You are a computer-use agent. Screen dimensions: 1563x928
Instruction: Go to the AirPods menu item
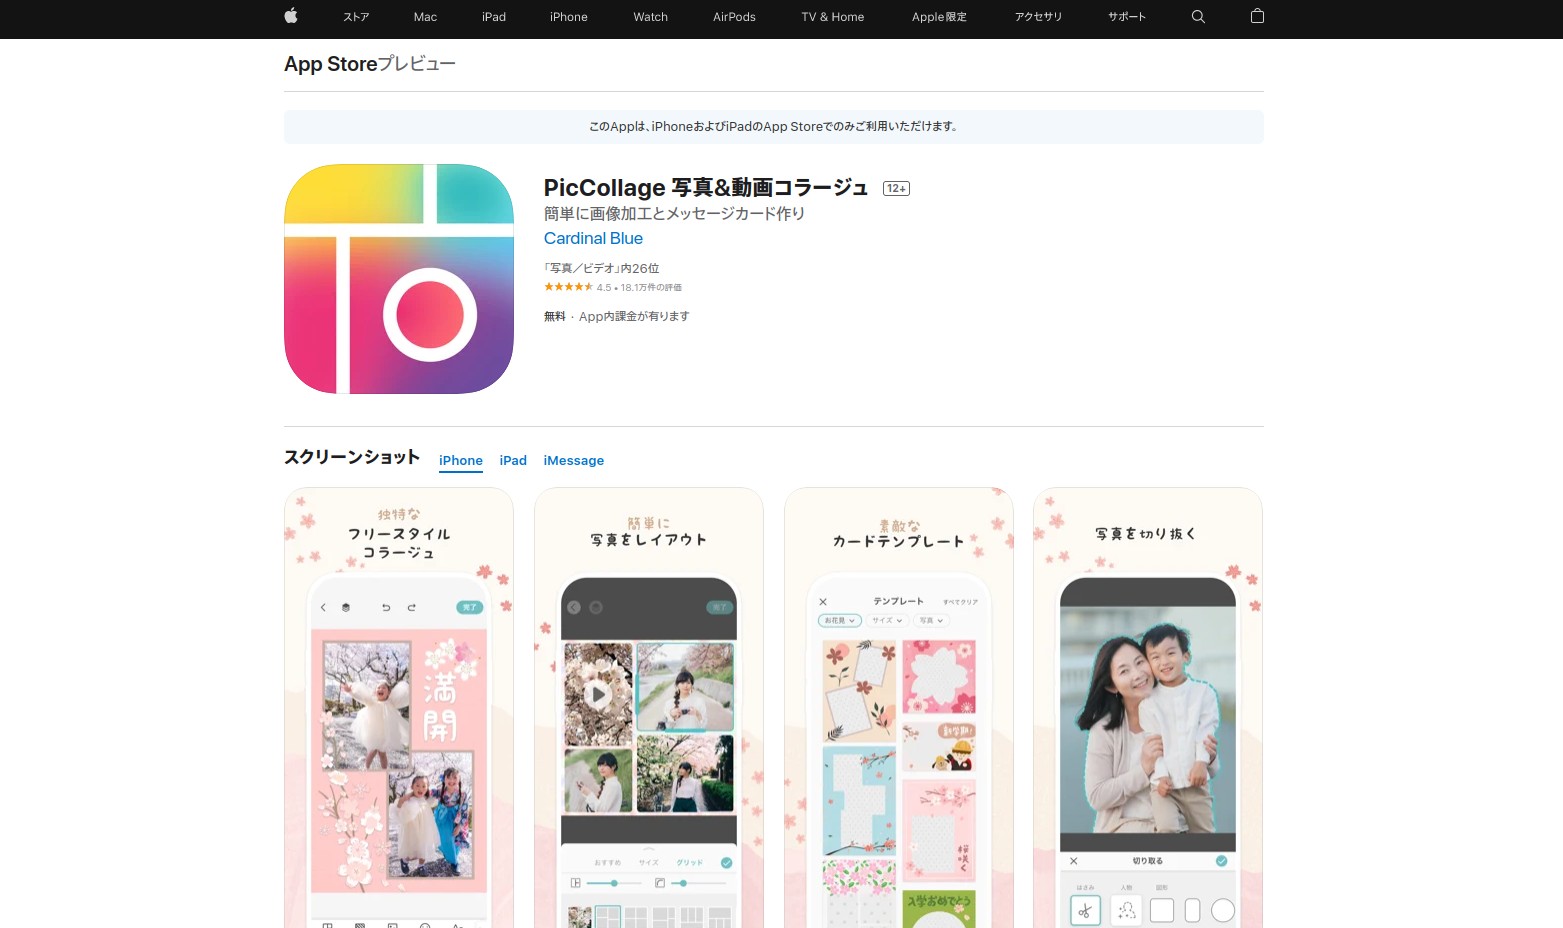tap(734, 17)
